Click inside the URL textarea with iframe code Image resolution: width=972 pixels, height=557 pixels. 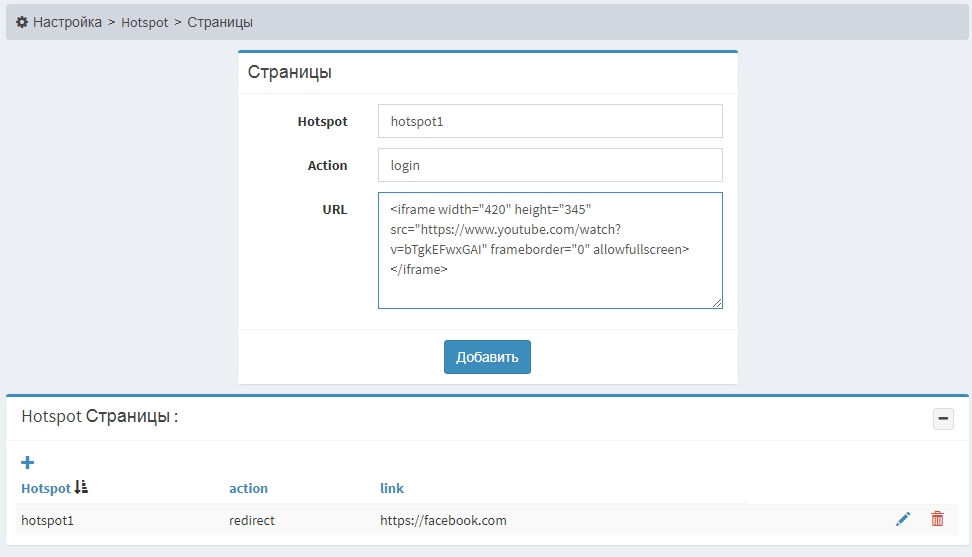pos(550,250)
